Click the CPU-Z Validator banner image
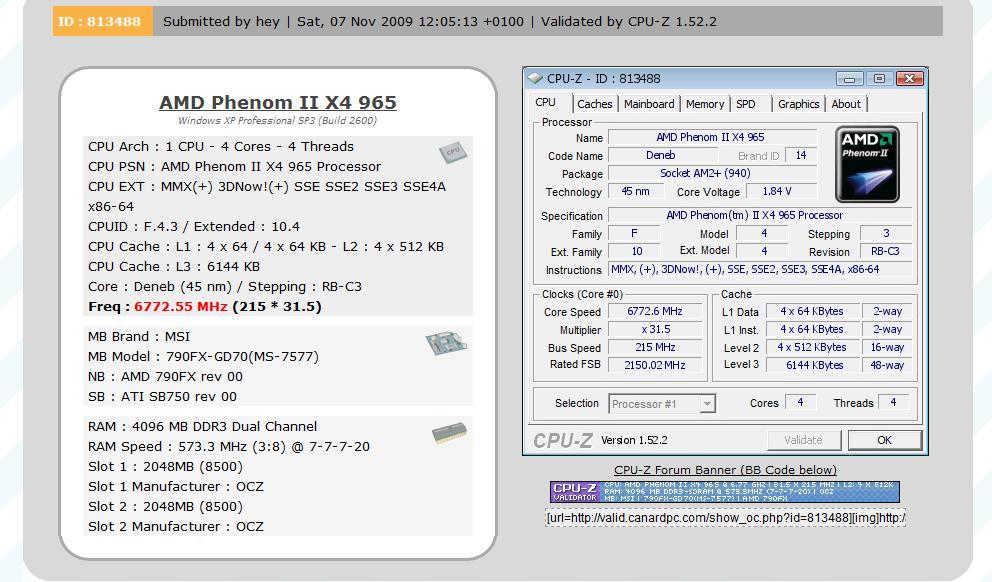The image size is (992, 582). pyautogui.click(x=725, y=492)
